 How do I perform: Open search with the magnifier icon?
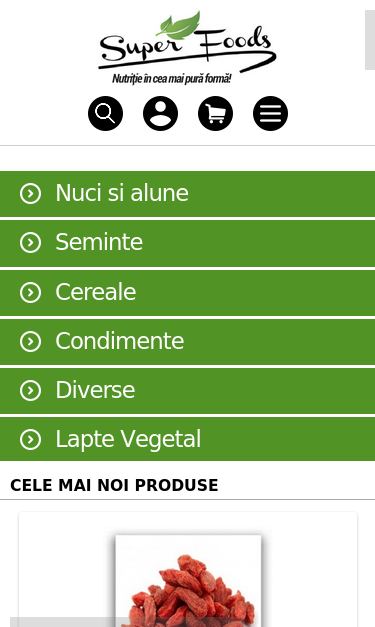(106, 114)
